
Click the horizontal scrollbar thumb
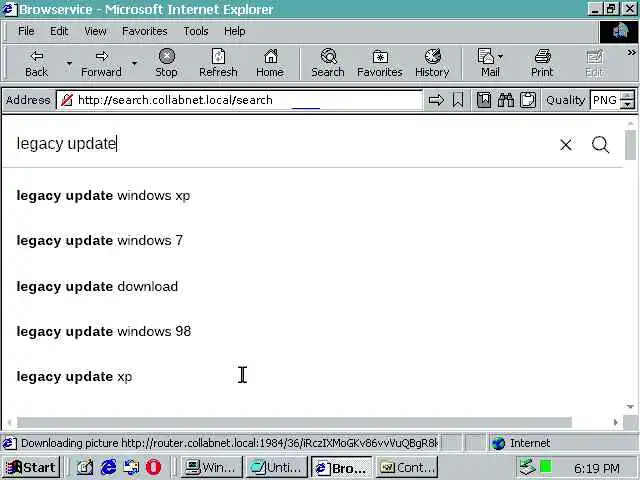[294, 422]
